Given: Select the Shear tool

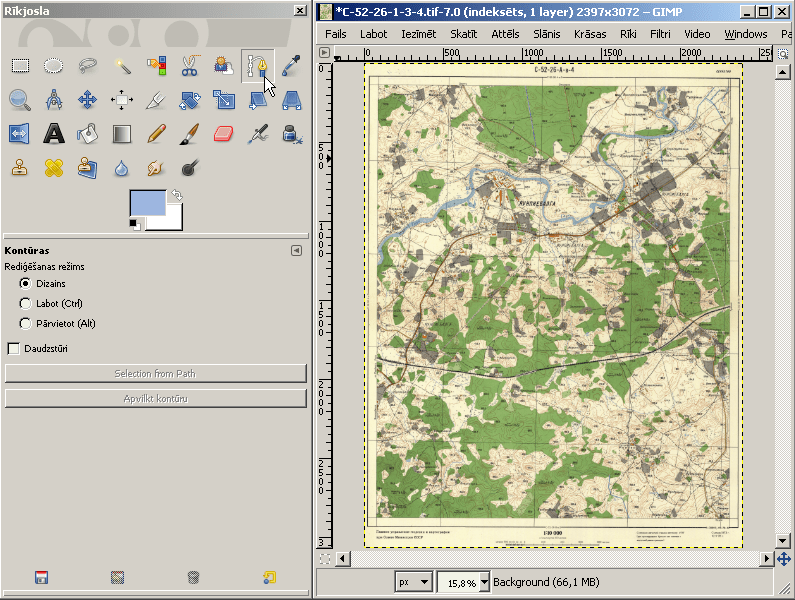Looking at the screenshot, I should pyautogui.click(x=258, y=100).
